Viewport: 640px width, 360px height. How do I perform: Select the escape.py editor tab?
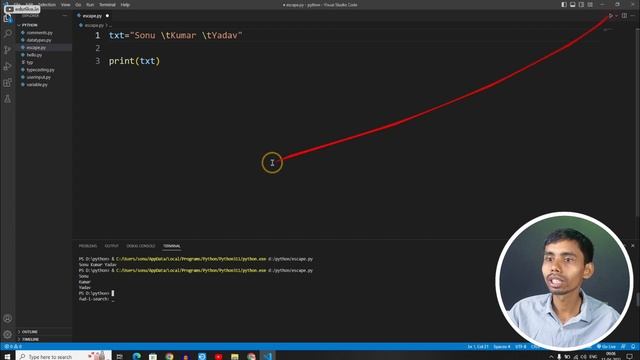tap(92, 16)
